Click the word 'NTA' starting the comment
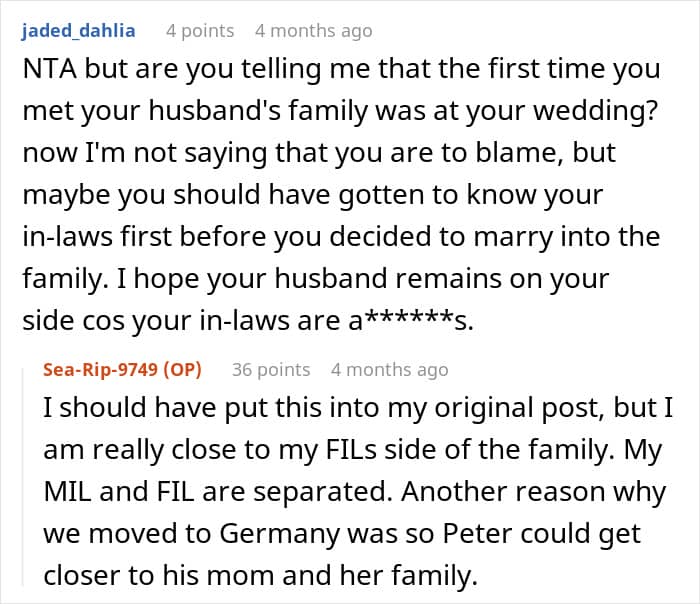The width and height of the screenshot is (700, 604). point(50,69)
